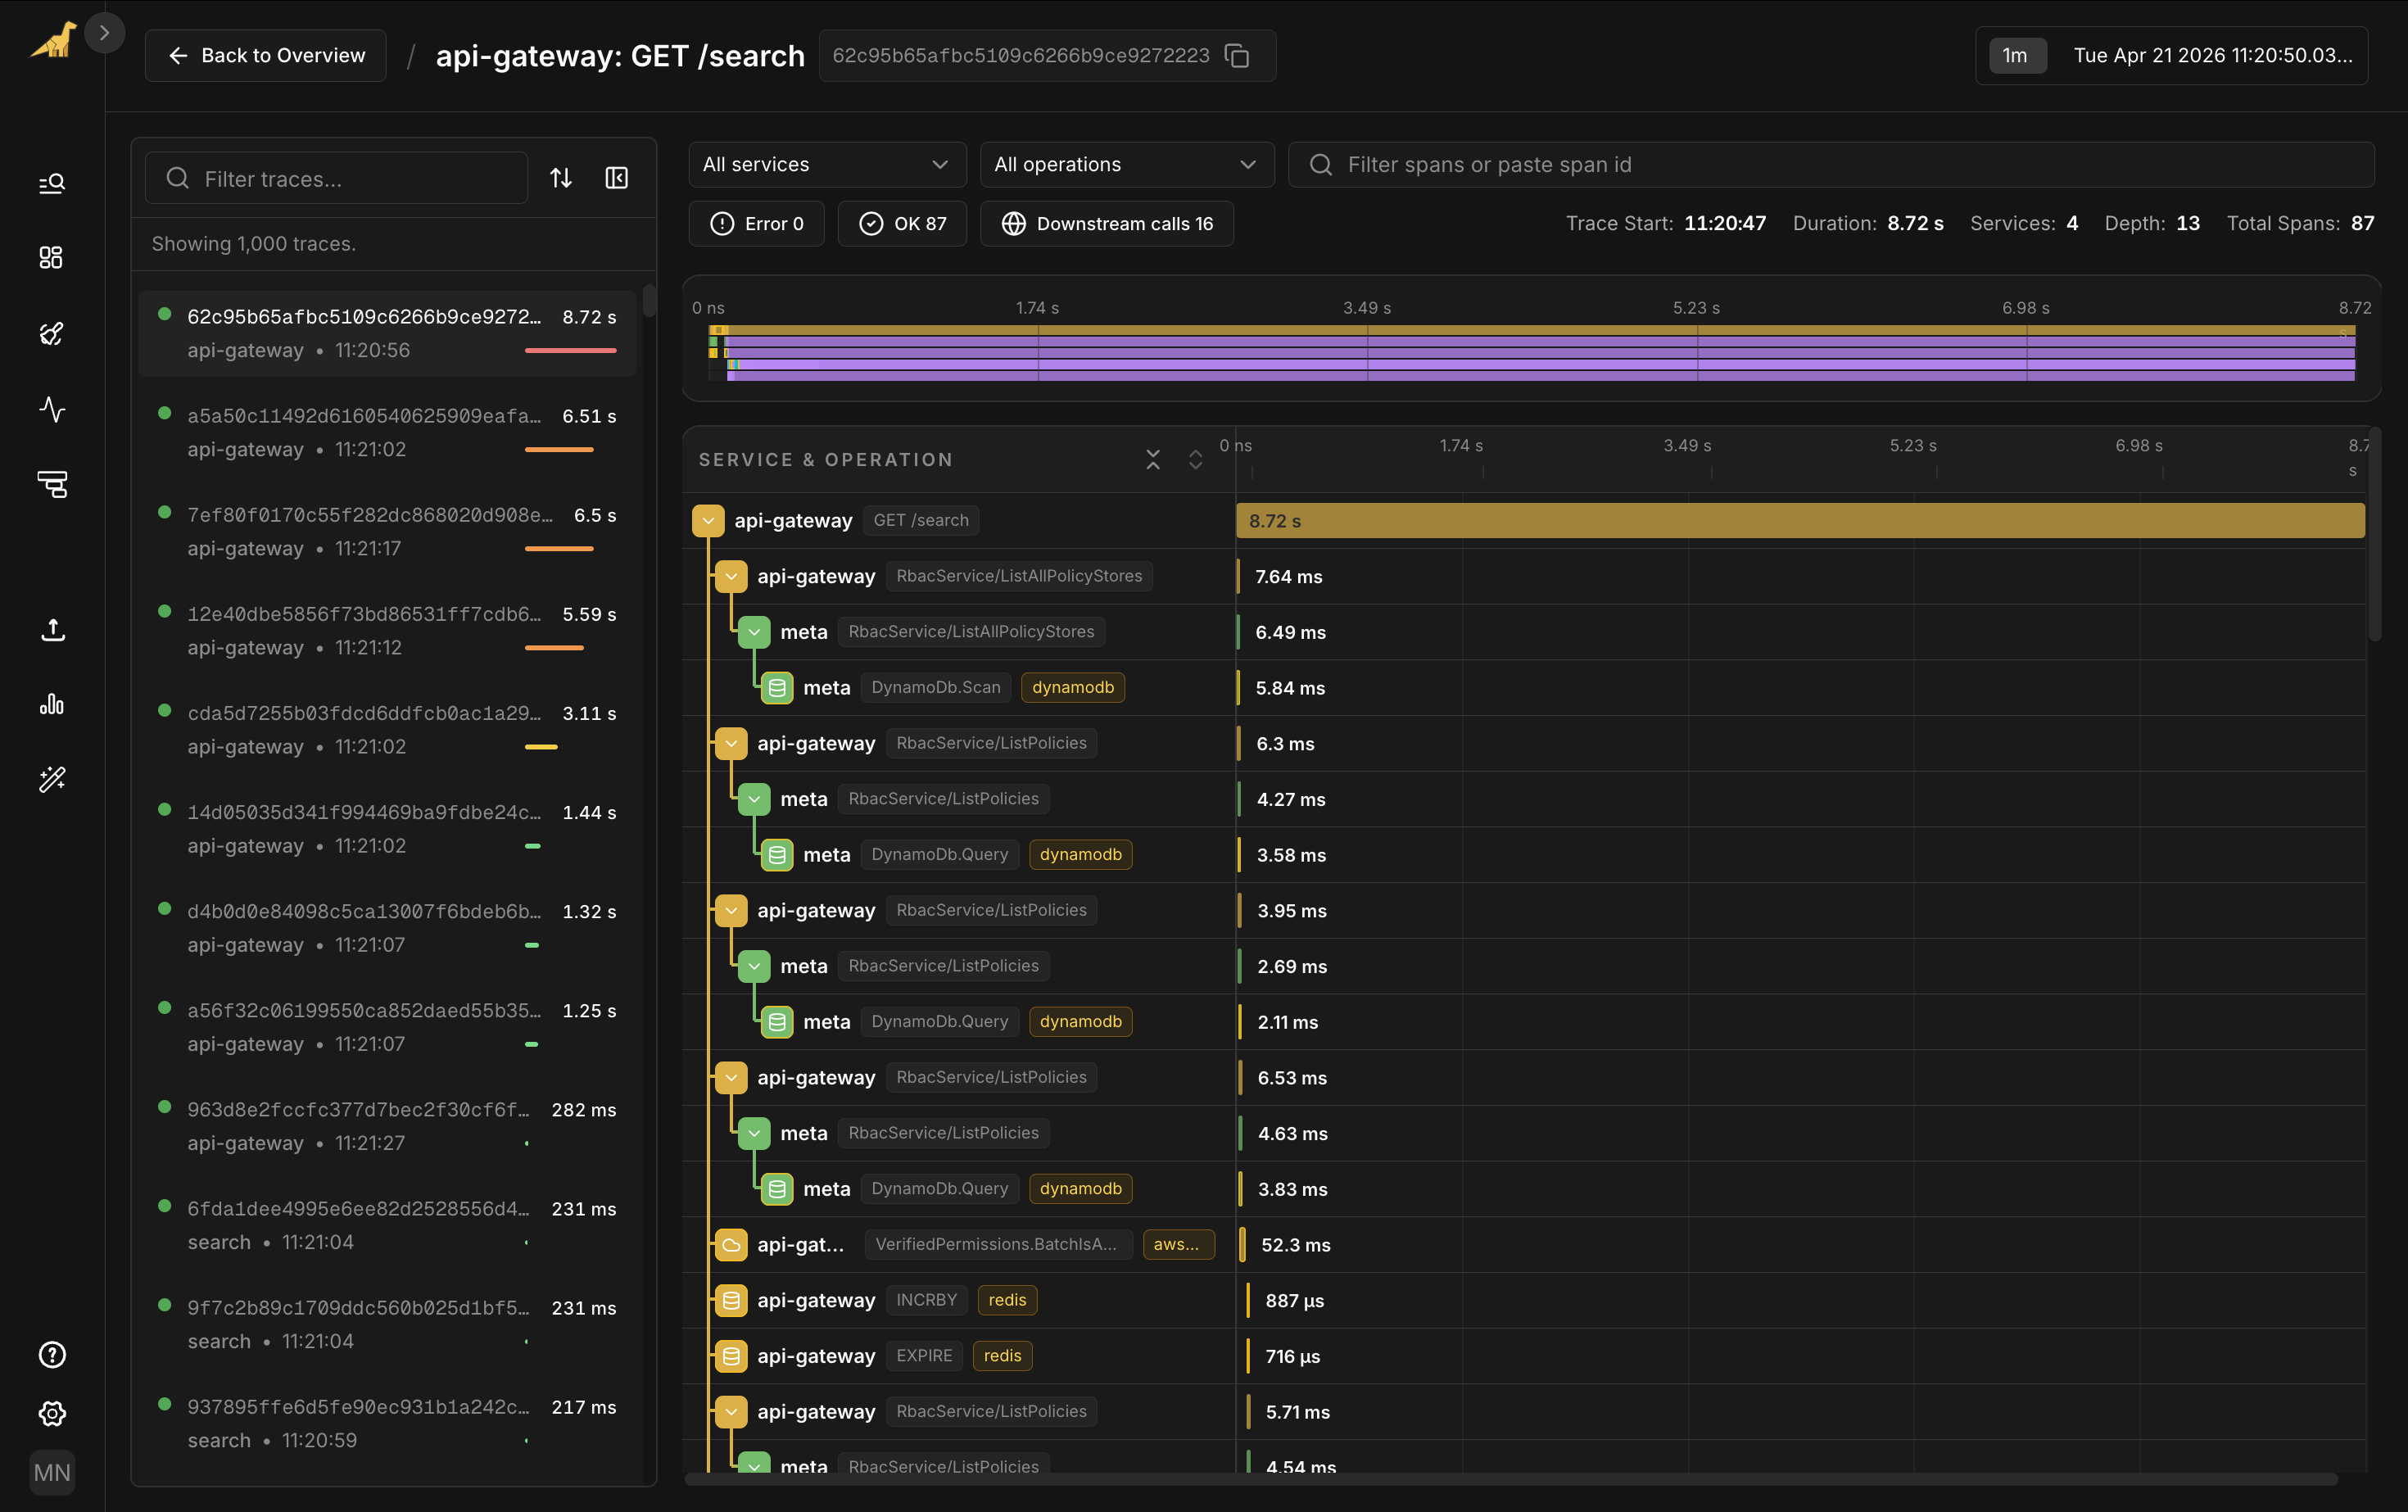Click the DynamoDb.Scan database span icon
The width and height of the screenshot is (2408, 1512).
[777, 688]
